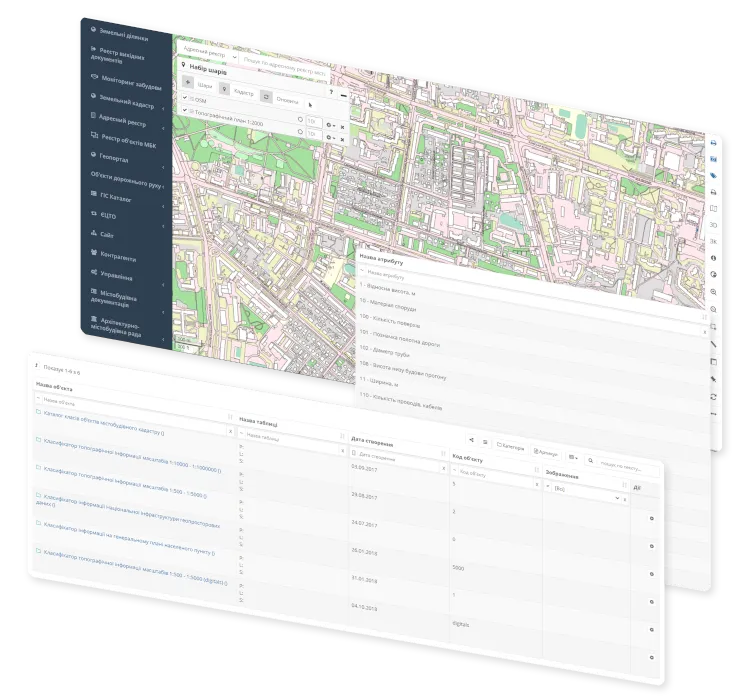Image resolution: width=734 pixels, height=700 pixels.
Task: Click the gear icon in 26.01.2018 row
Action: [652, 602]
